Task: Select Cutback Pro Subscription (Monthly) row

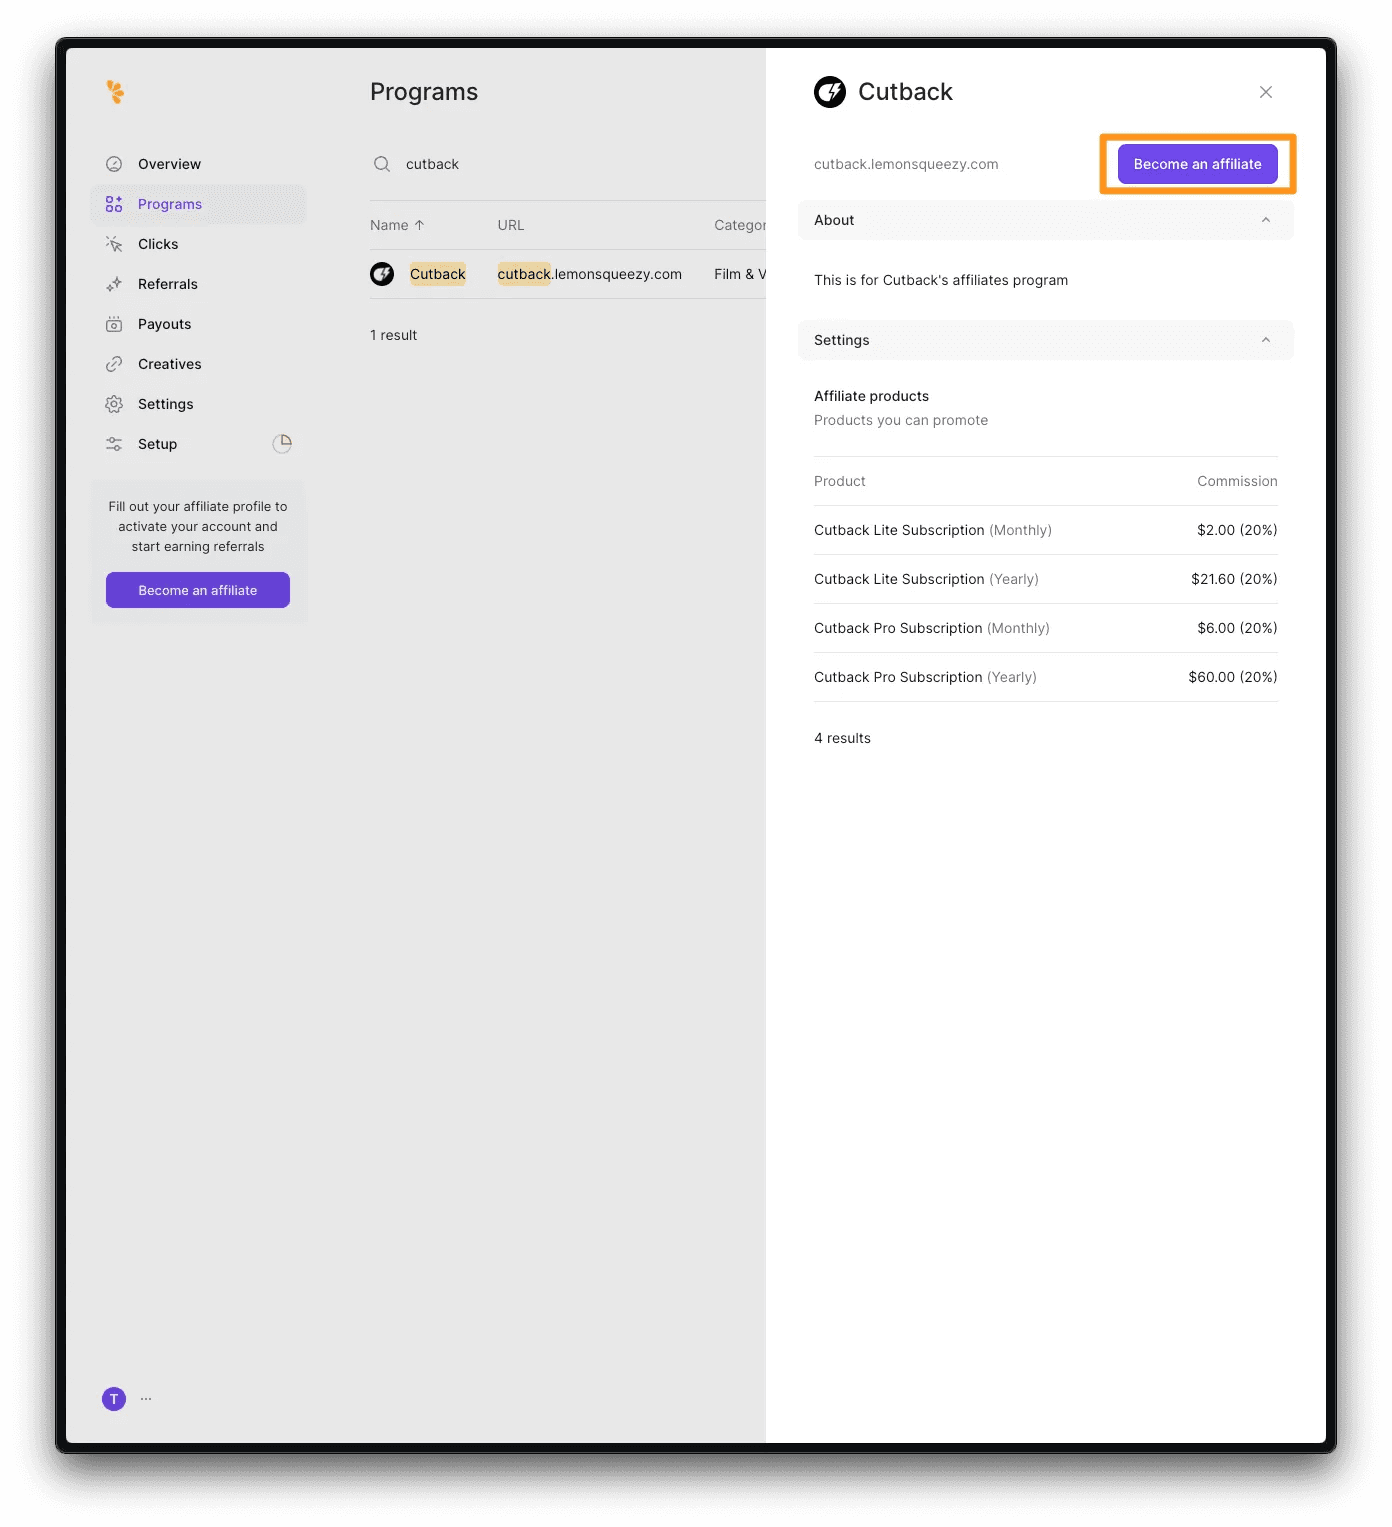Action: pos(1046,628)
